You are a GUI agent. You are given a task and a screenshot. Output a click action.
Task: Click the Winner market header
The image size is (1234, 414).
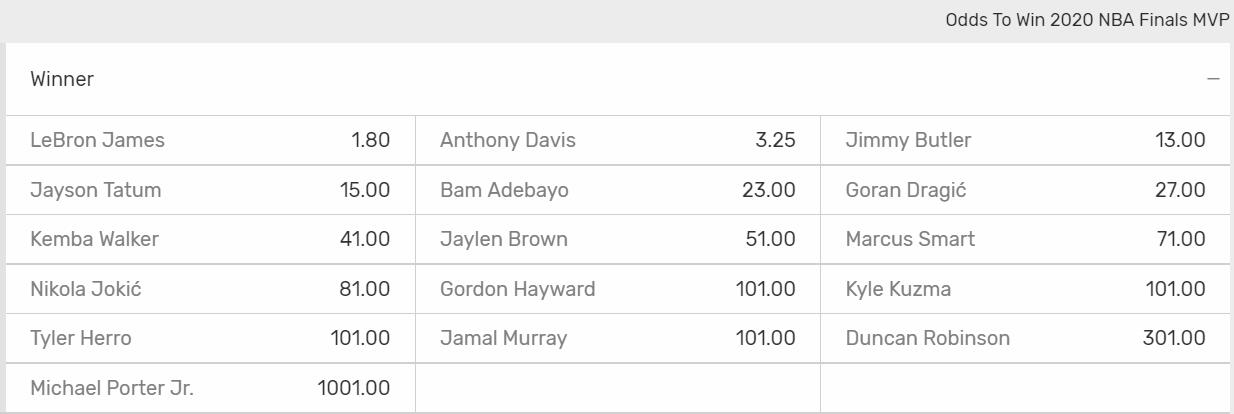click(x=62, y=79)
